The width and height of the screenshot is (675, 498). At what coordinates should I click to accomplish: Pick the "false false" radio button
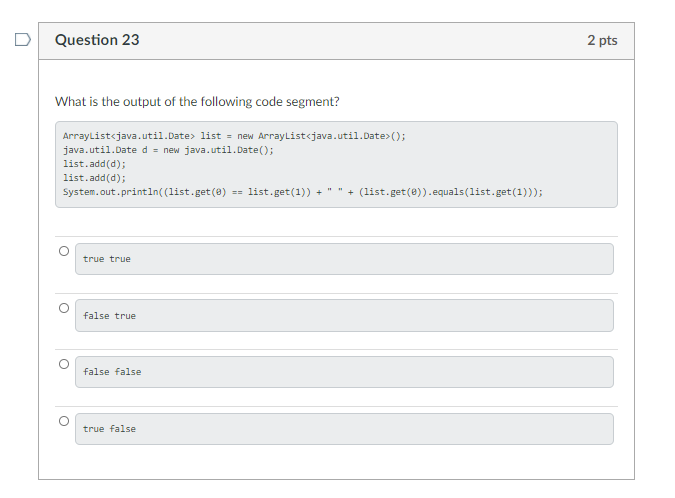coord(64,364)
